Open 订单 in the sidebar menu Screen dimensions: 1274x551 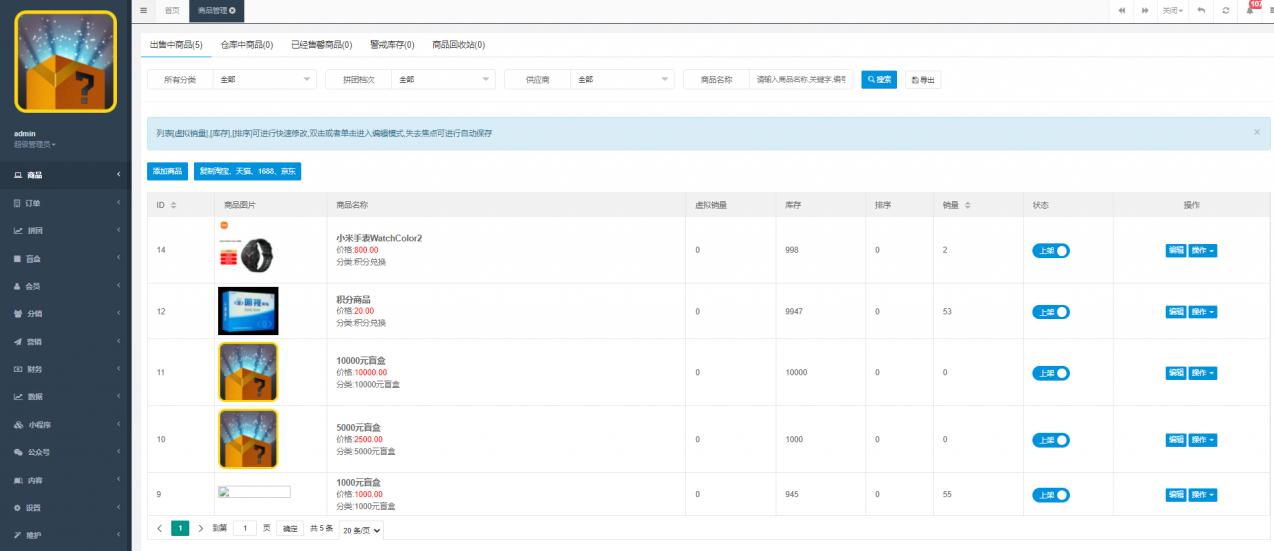(x=65, y=203)
